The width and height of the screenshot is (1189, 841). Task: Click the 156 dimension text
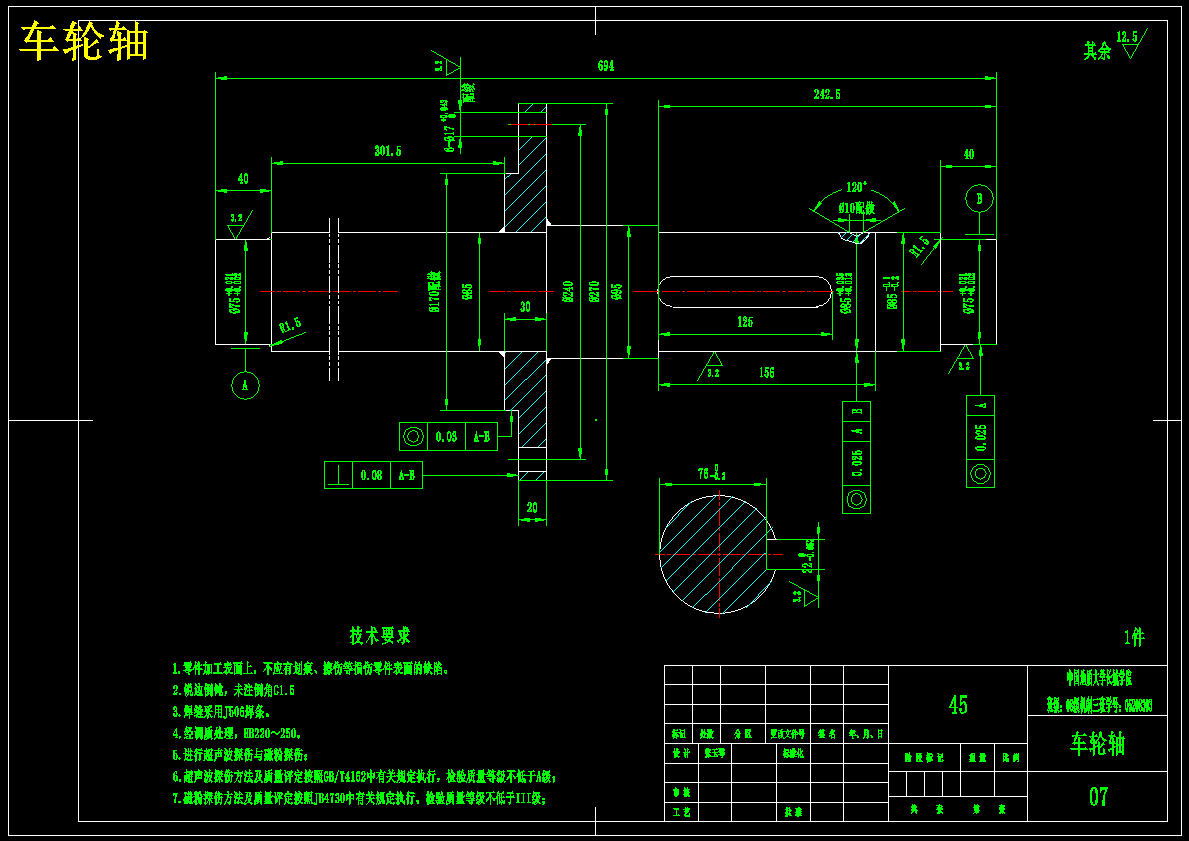[766, 373]
